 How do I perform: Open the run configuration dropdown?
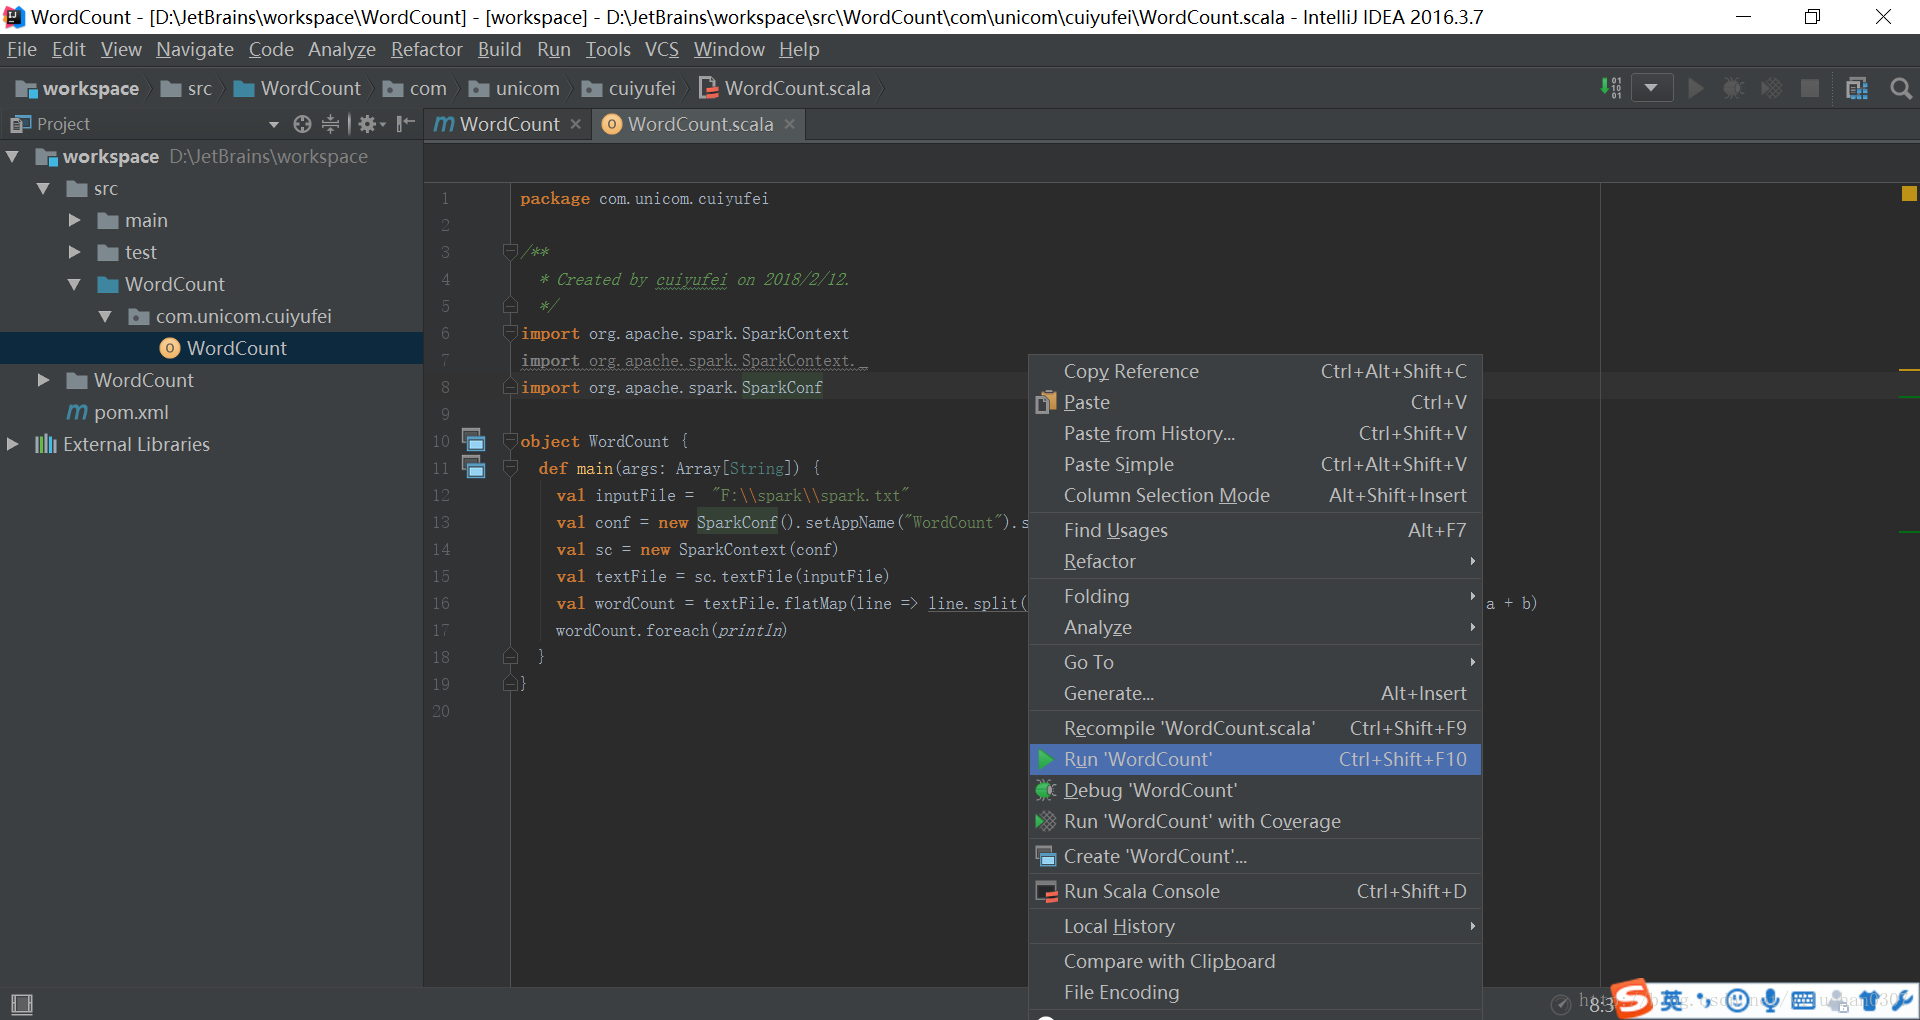(1652, 88)
